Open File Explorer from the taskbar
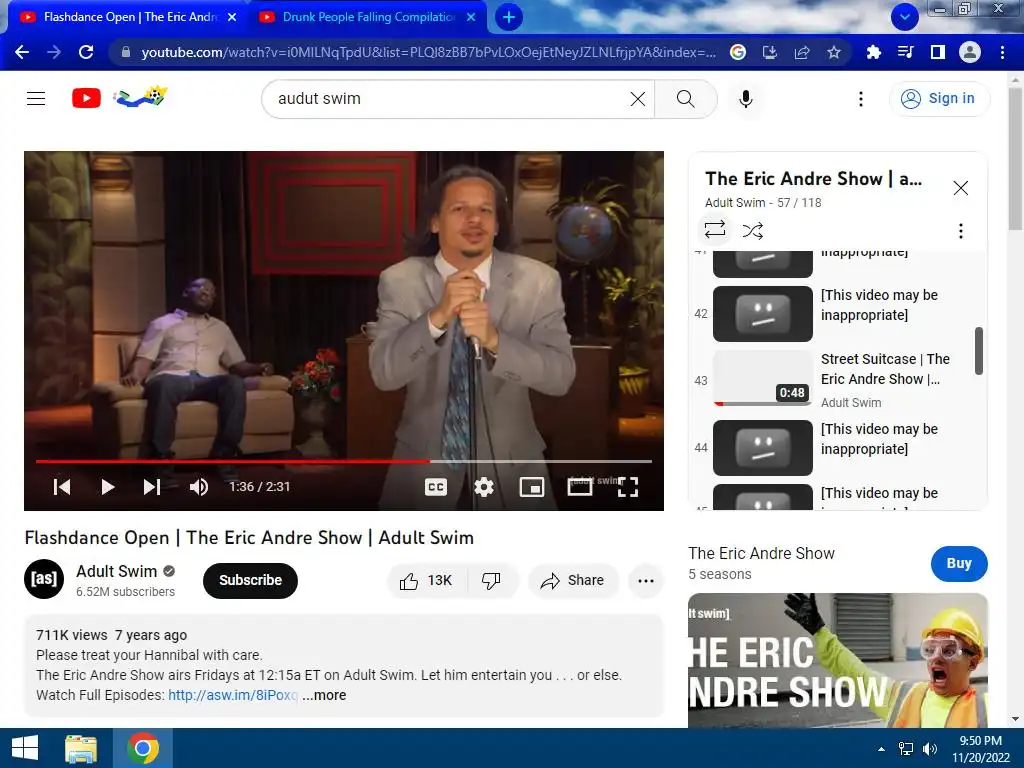 pyautogui.click(x=81, y=748)
